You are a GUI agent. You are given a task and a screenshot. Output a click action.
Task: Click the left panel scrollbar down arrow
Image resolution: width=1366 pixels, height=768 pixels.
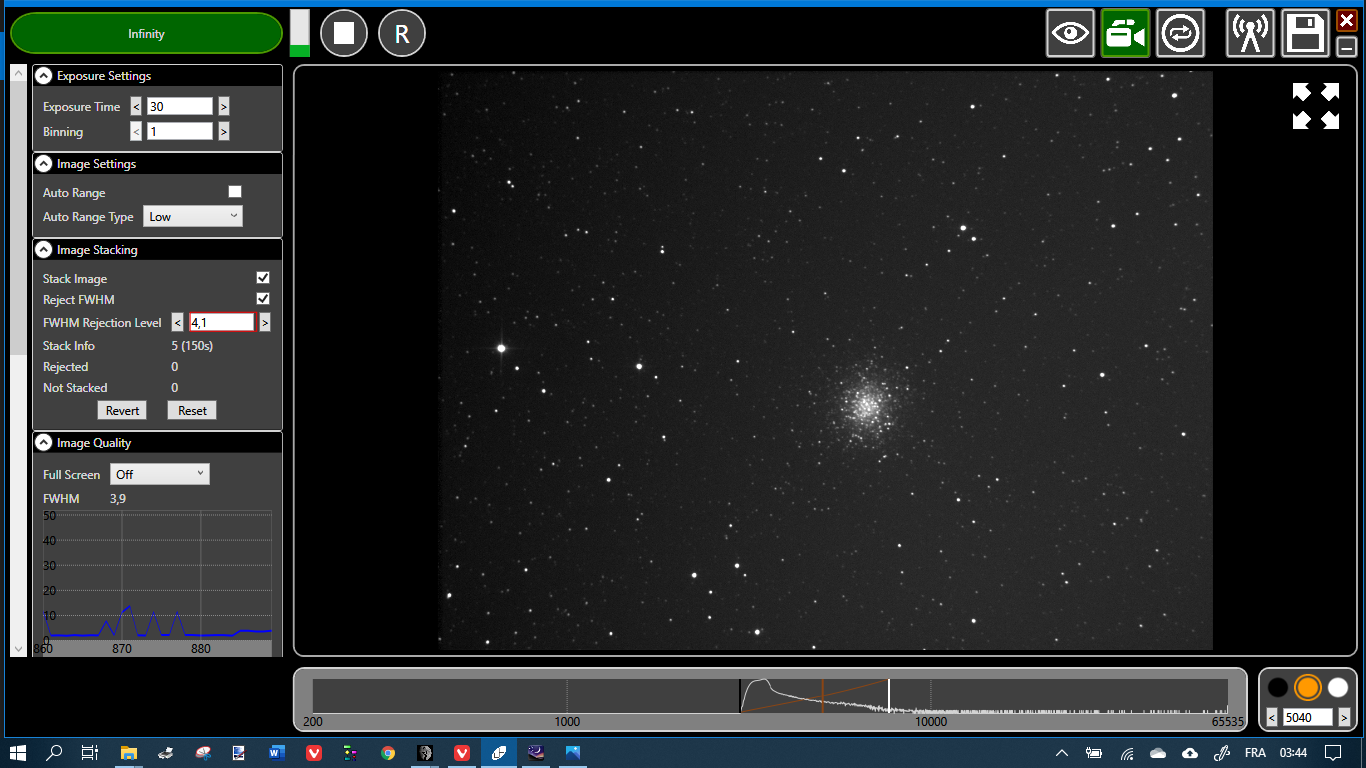(x=18, y=649)
